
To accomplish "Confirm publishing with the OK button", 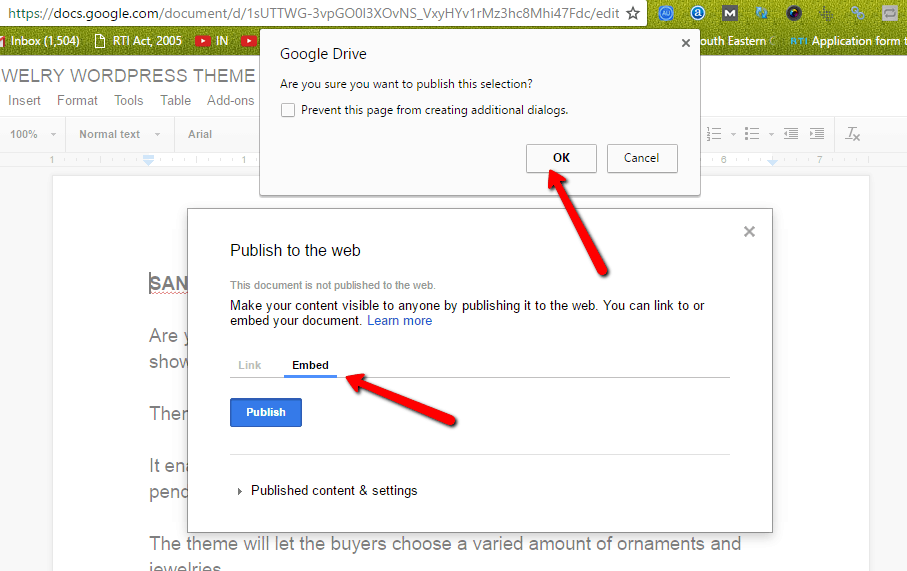I will pyautogui.click(x=561, y=158).
